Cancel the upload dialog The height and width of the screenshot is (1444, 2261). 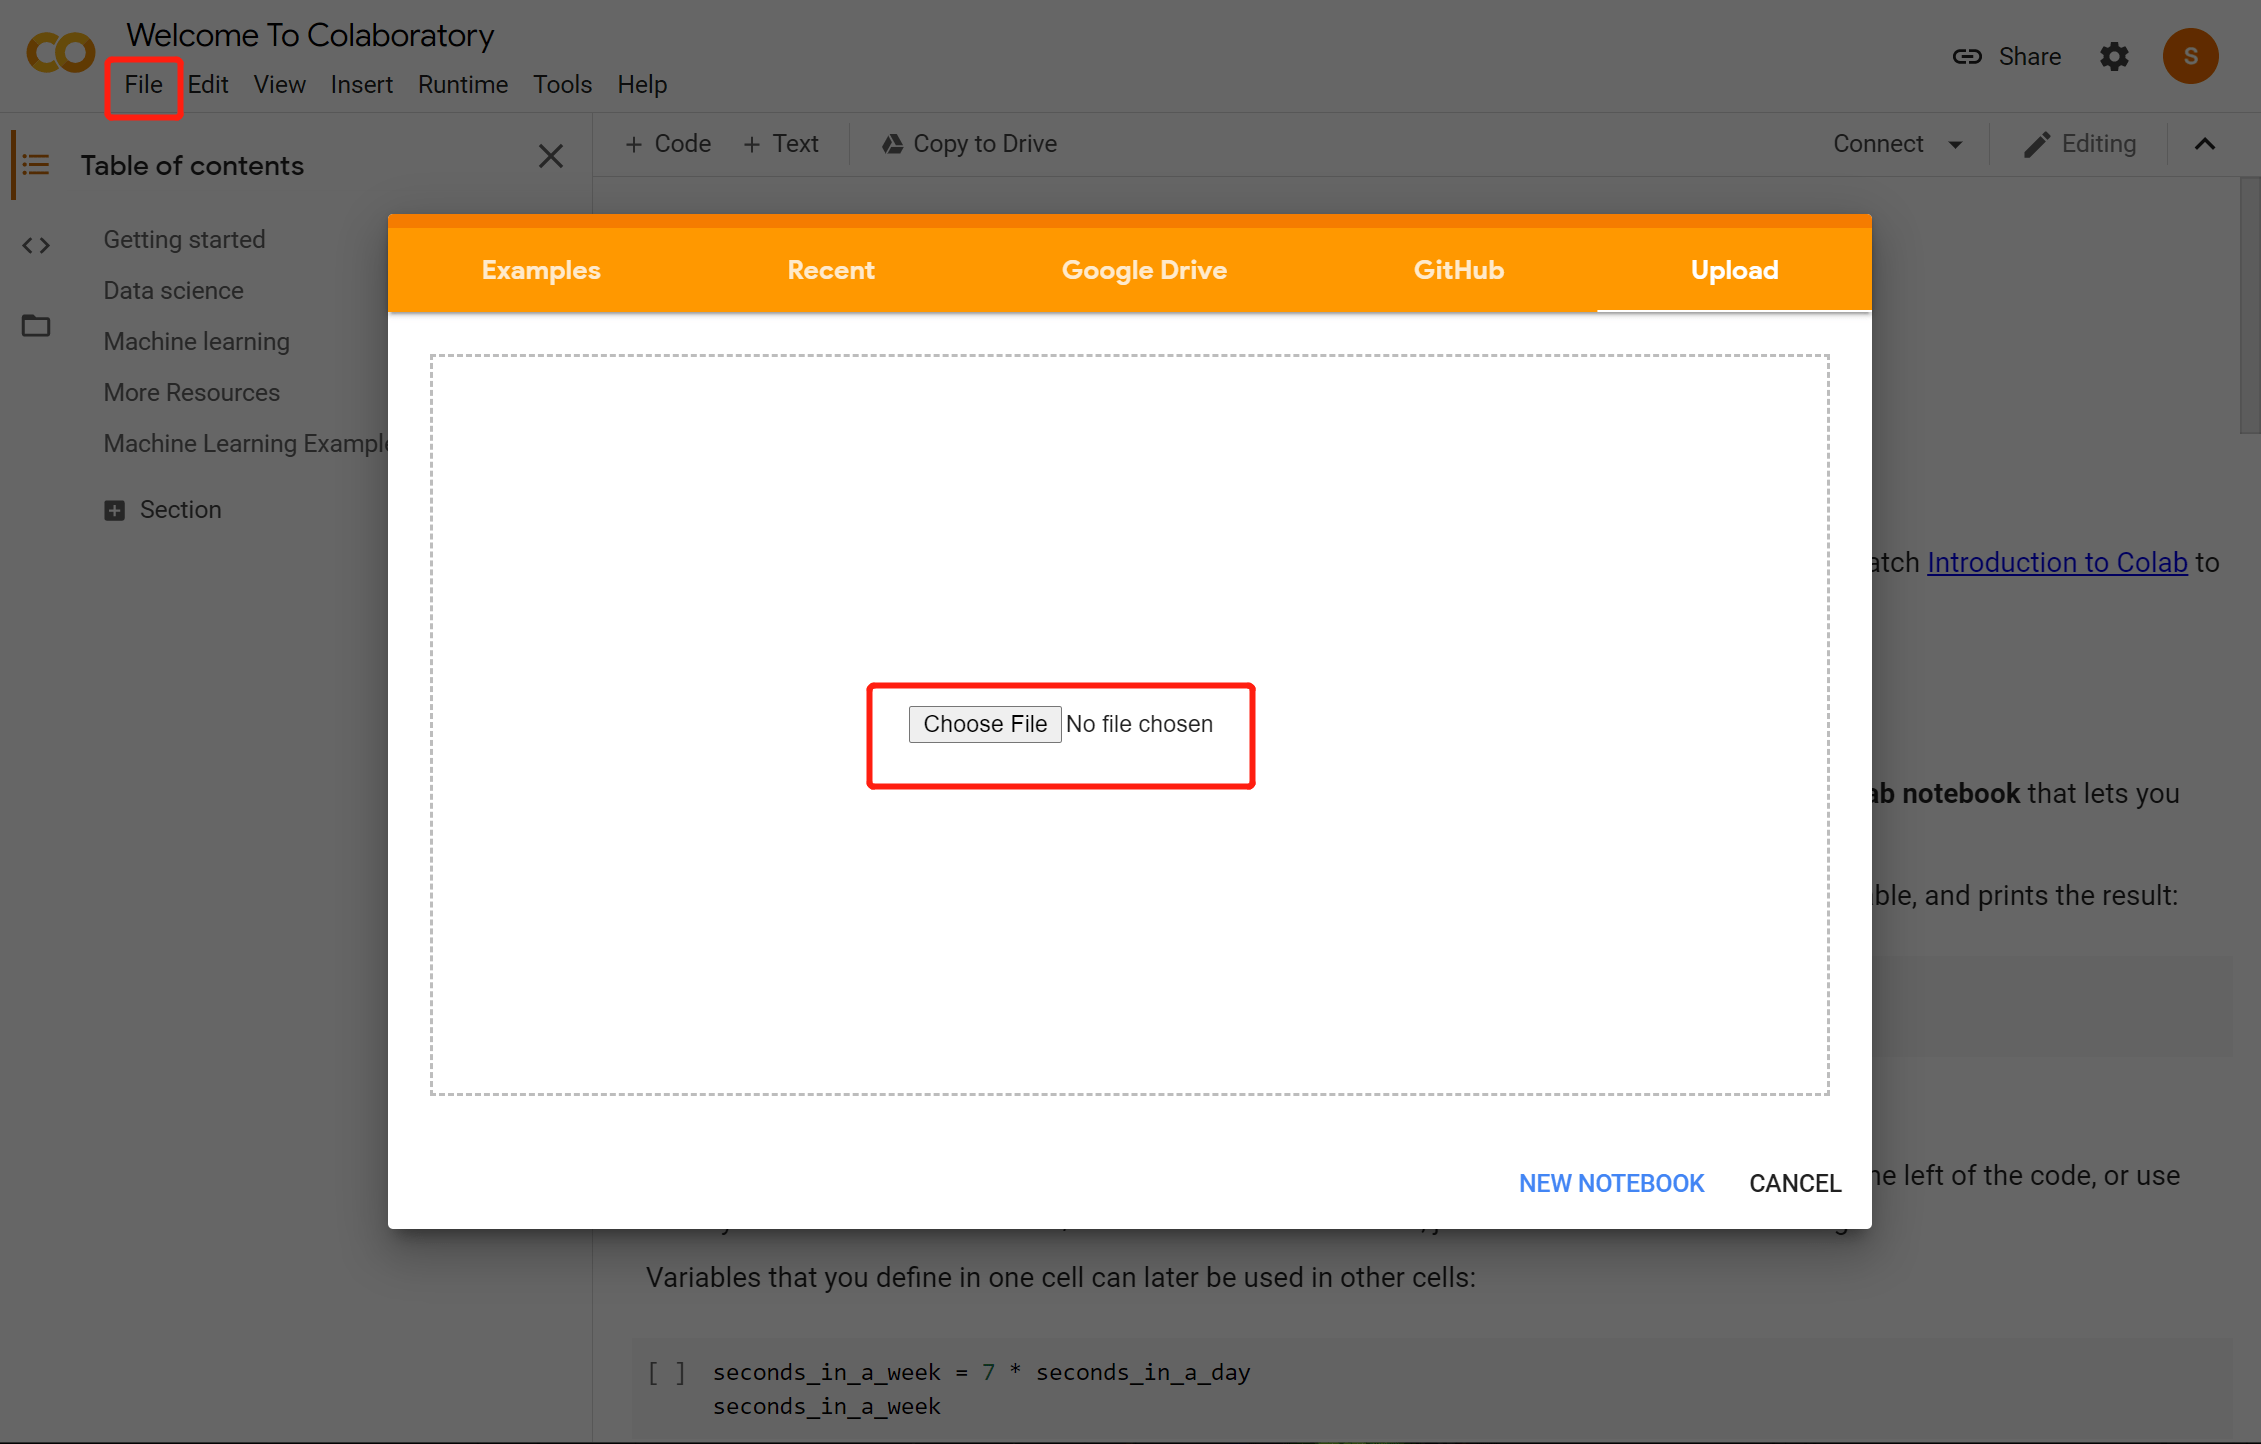click(1794, 1182)
